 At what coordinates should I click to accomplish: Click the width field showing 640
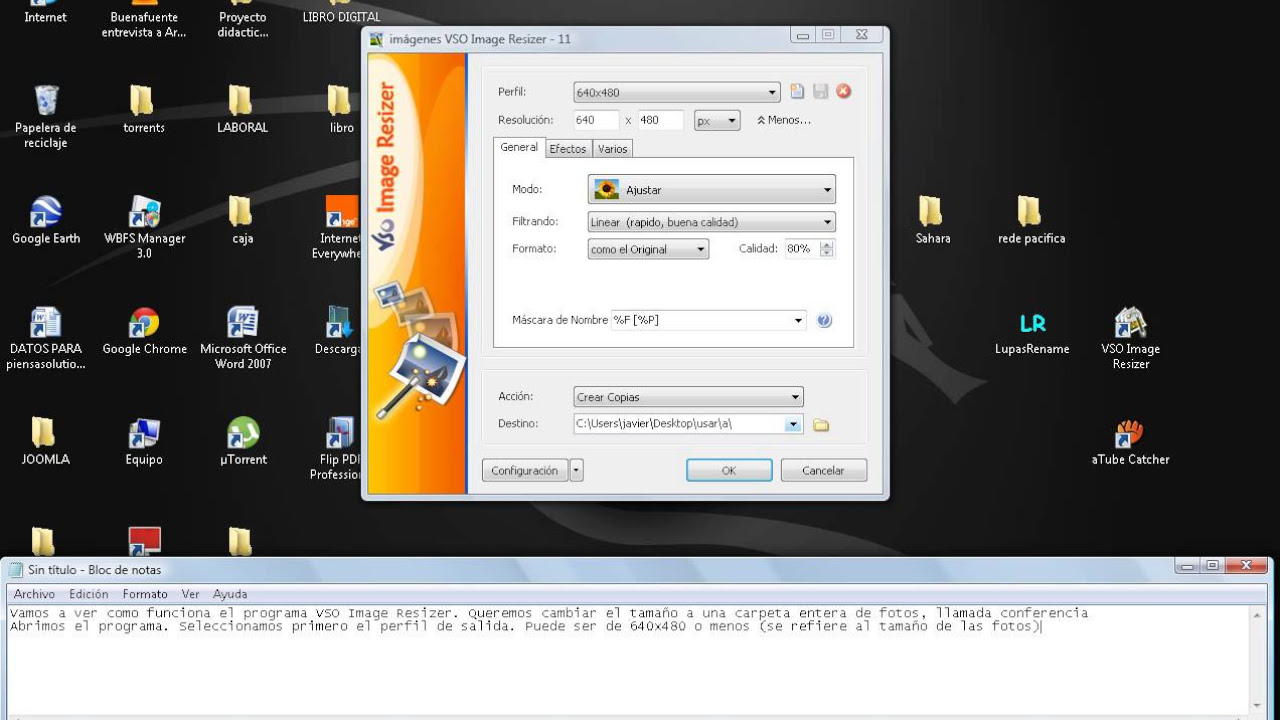tap(596, 120)
